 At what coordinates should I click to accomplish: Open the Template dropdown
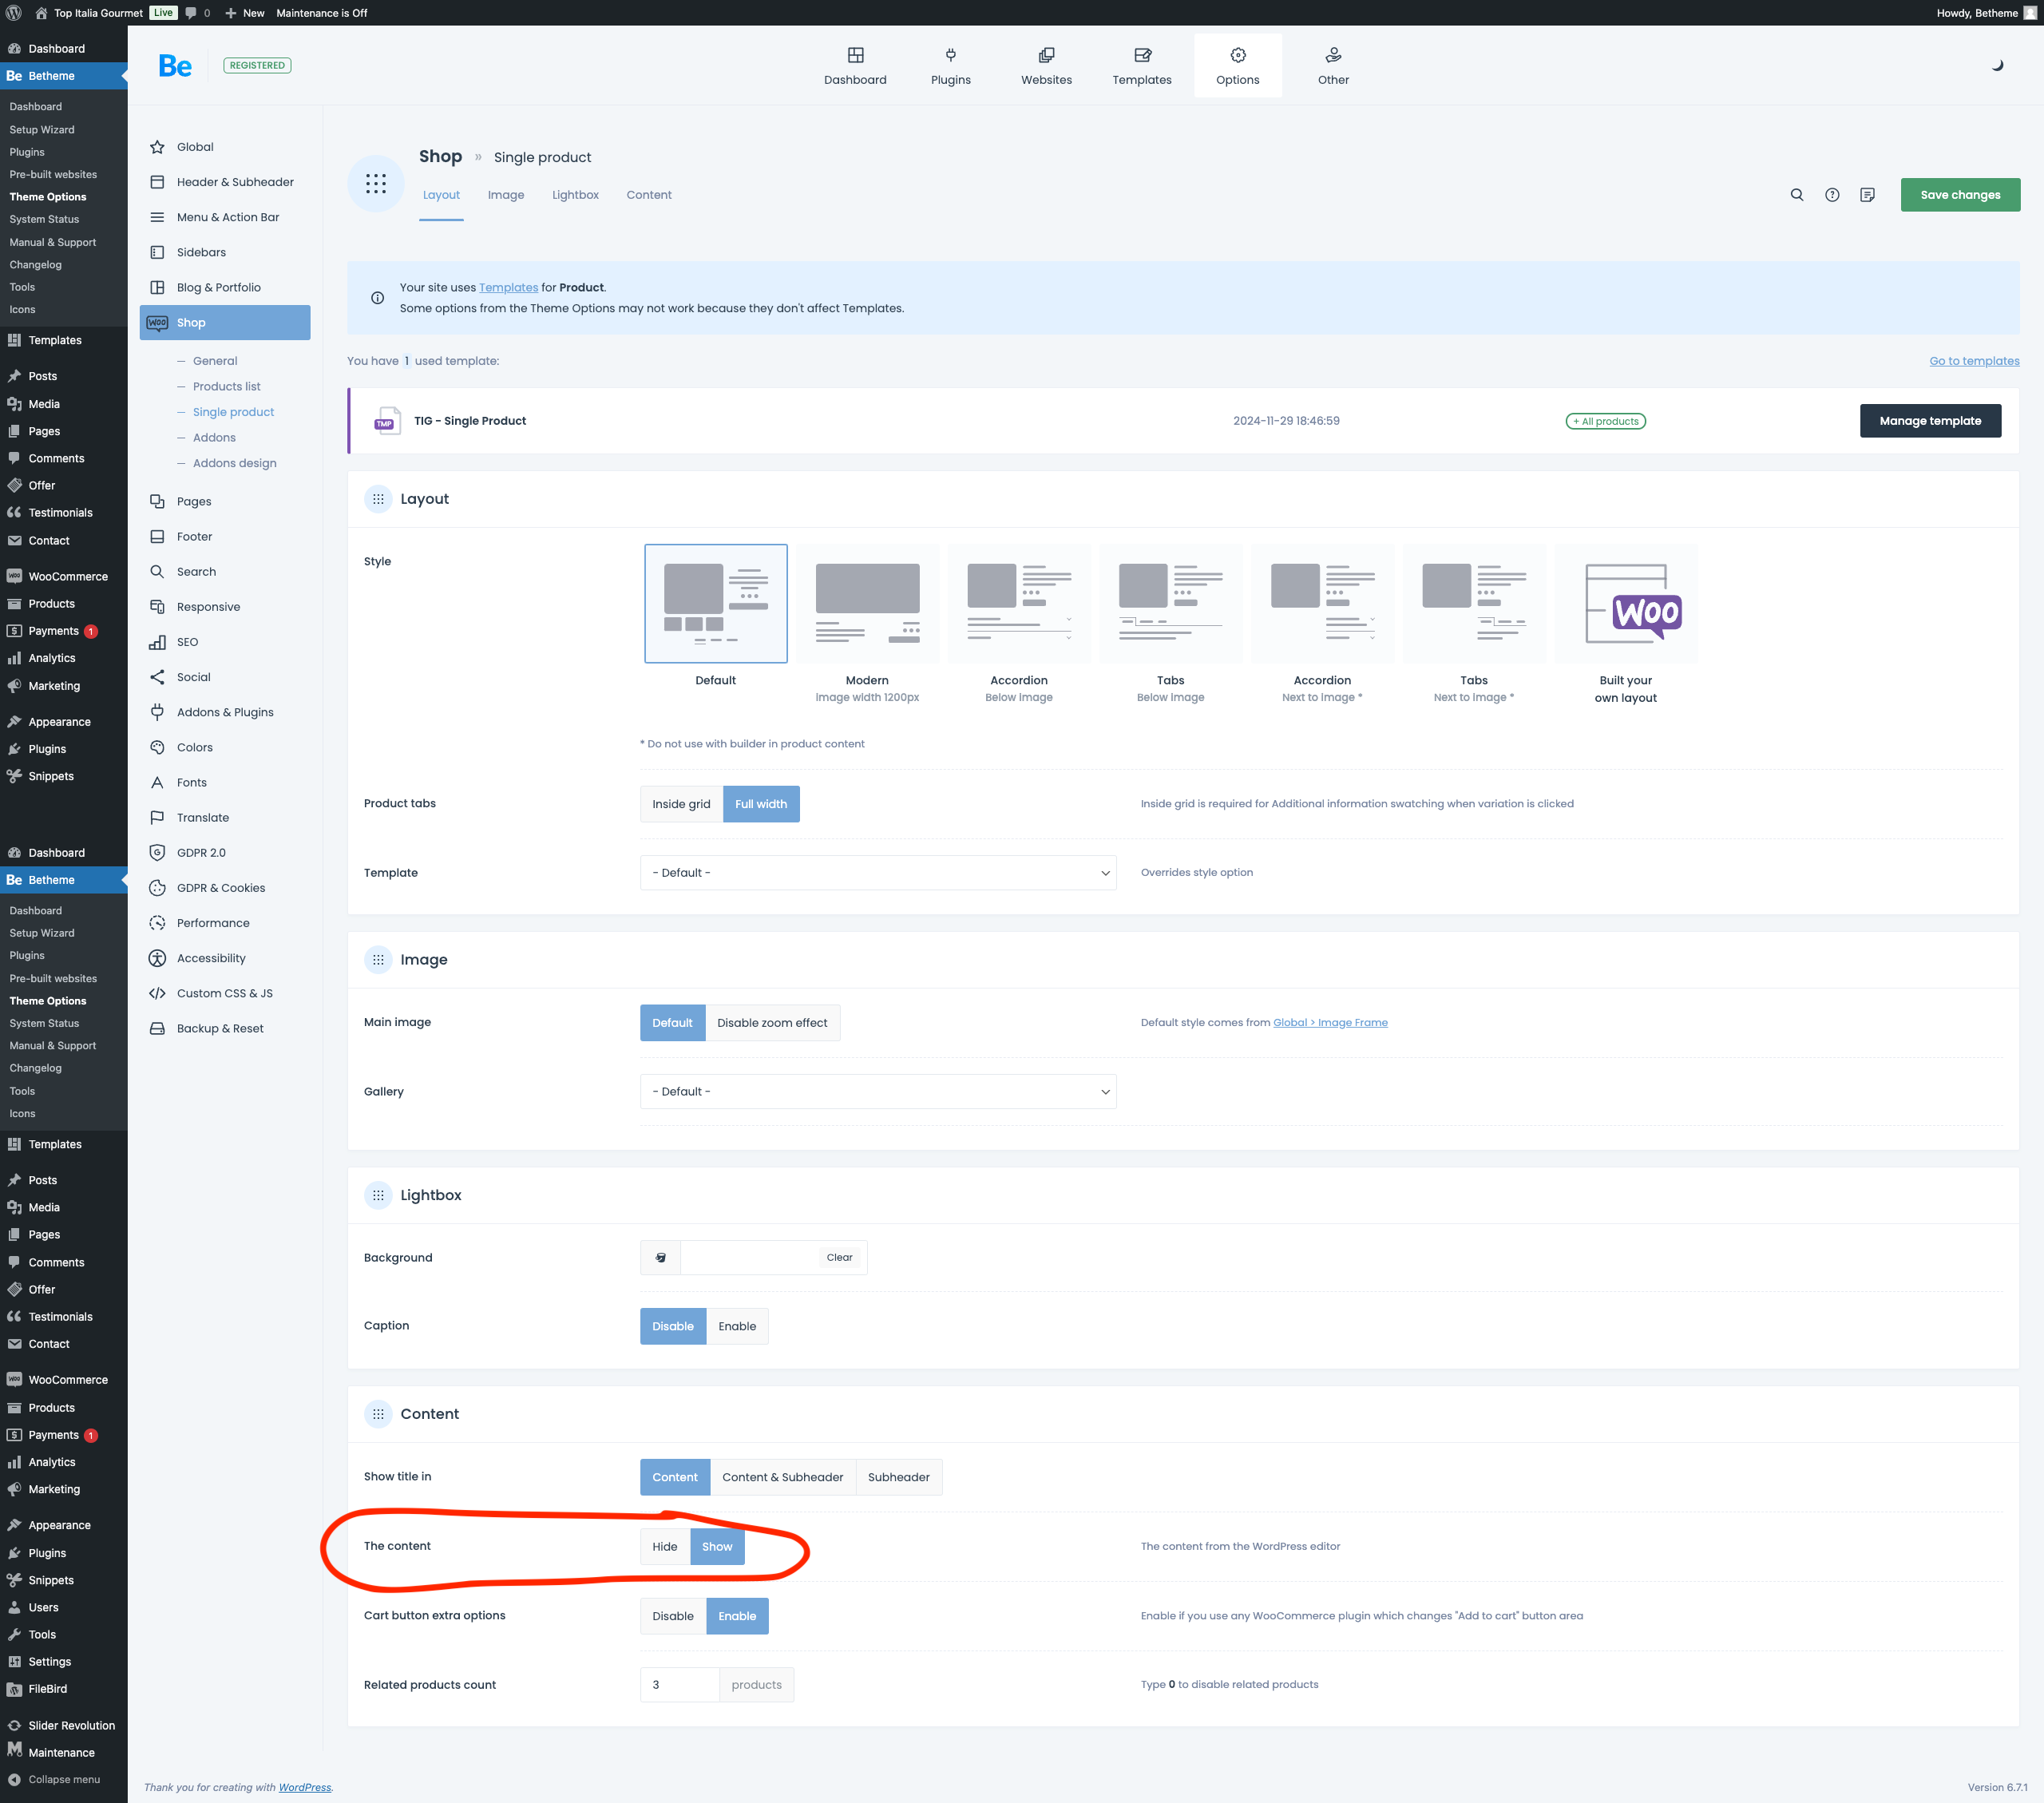(x=878, y=873)
